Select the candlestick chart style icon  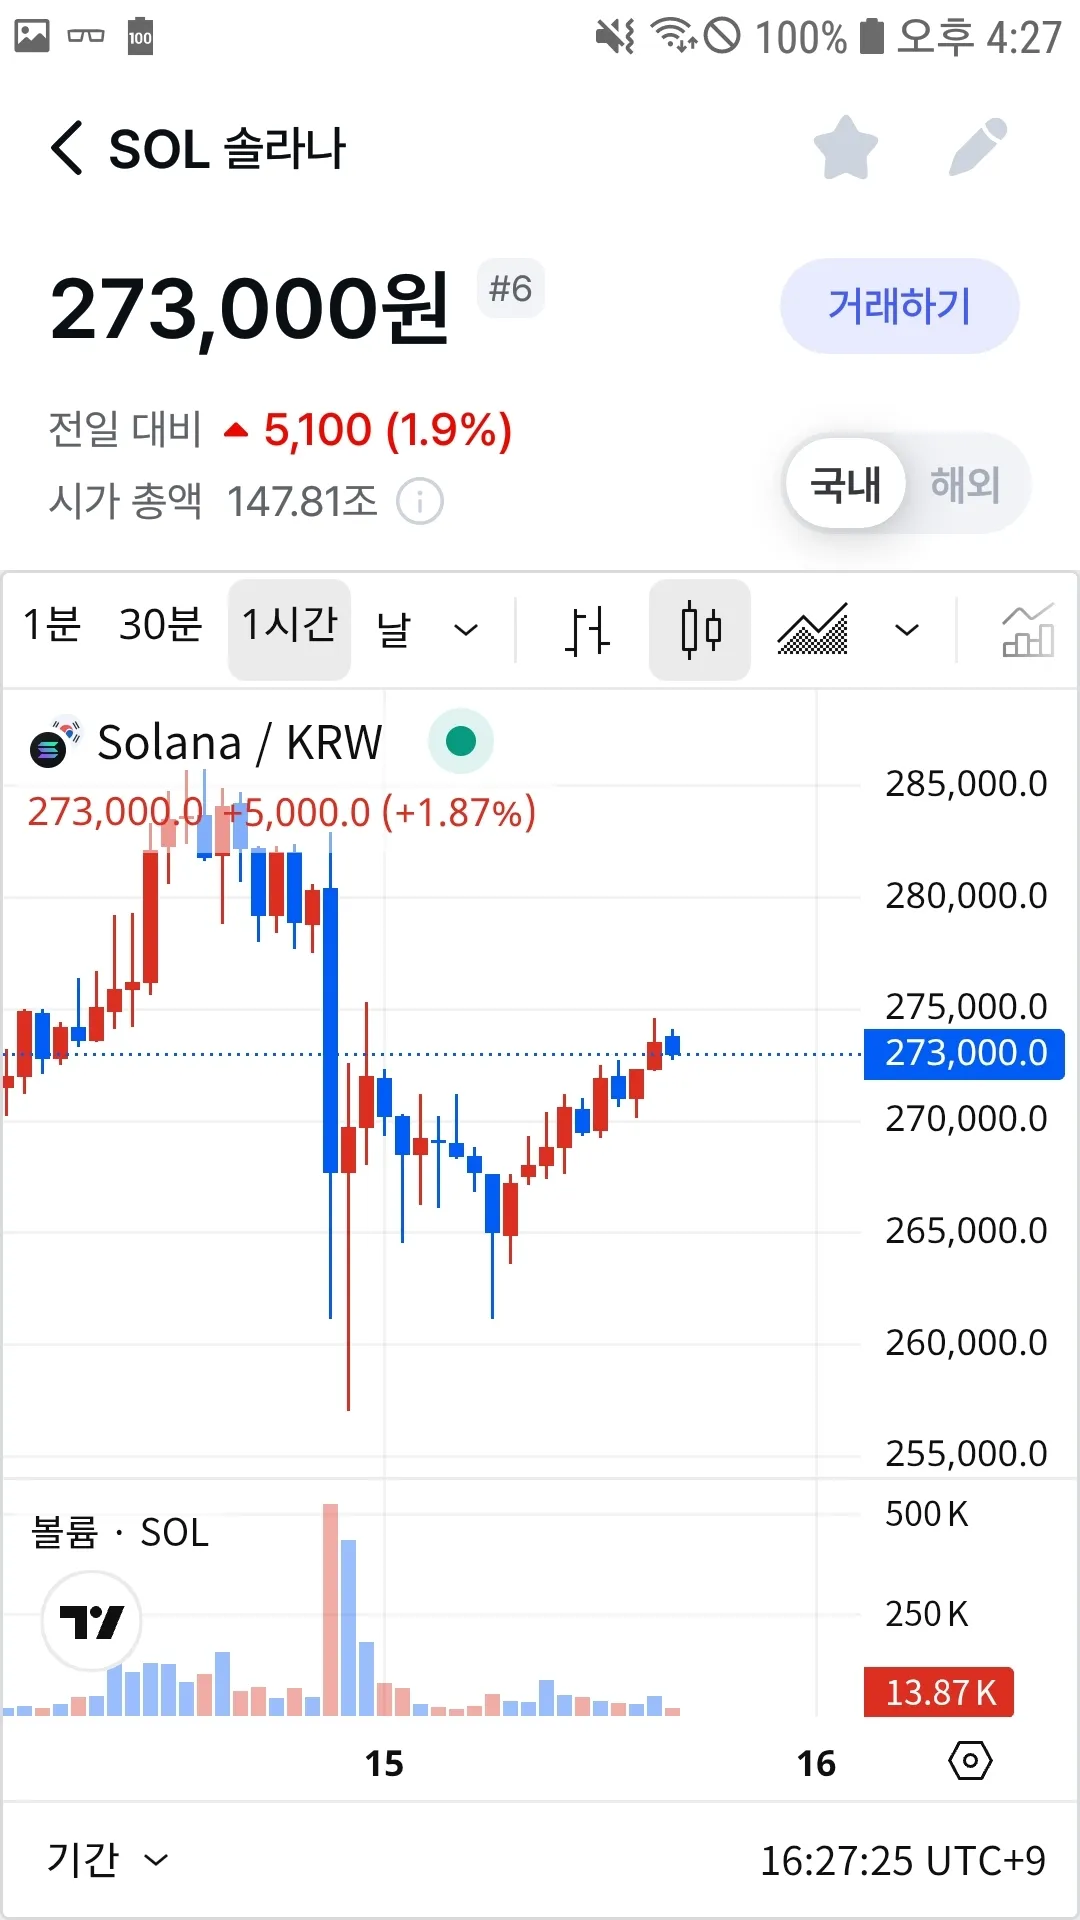click(x=700, y=630)
